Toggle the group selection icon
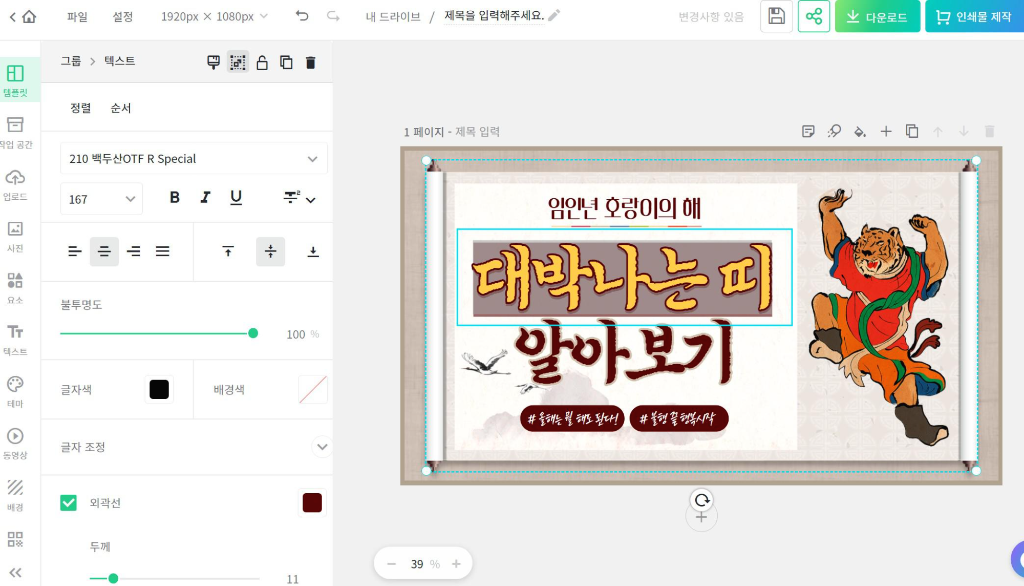 coord(238,62)
